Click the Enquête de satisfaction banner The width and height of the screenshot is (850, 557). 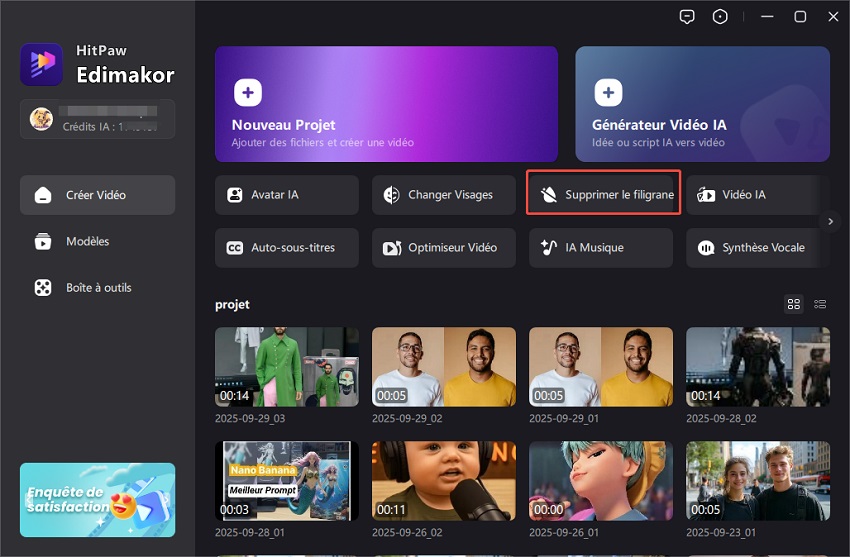97,500
